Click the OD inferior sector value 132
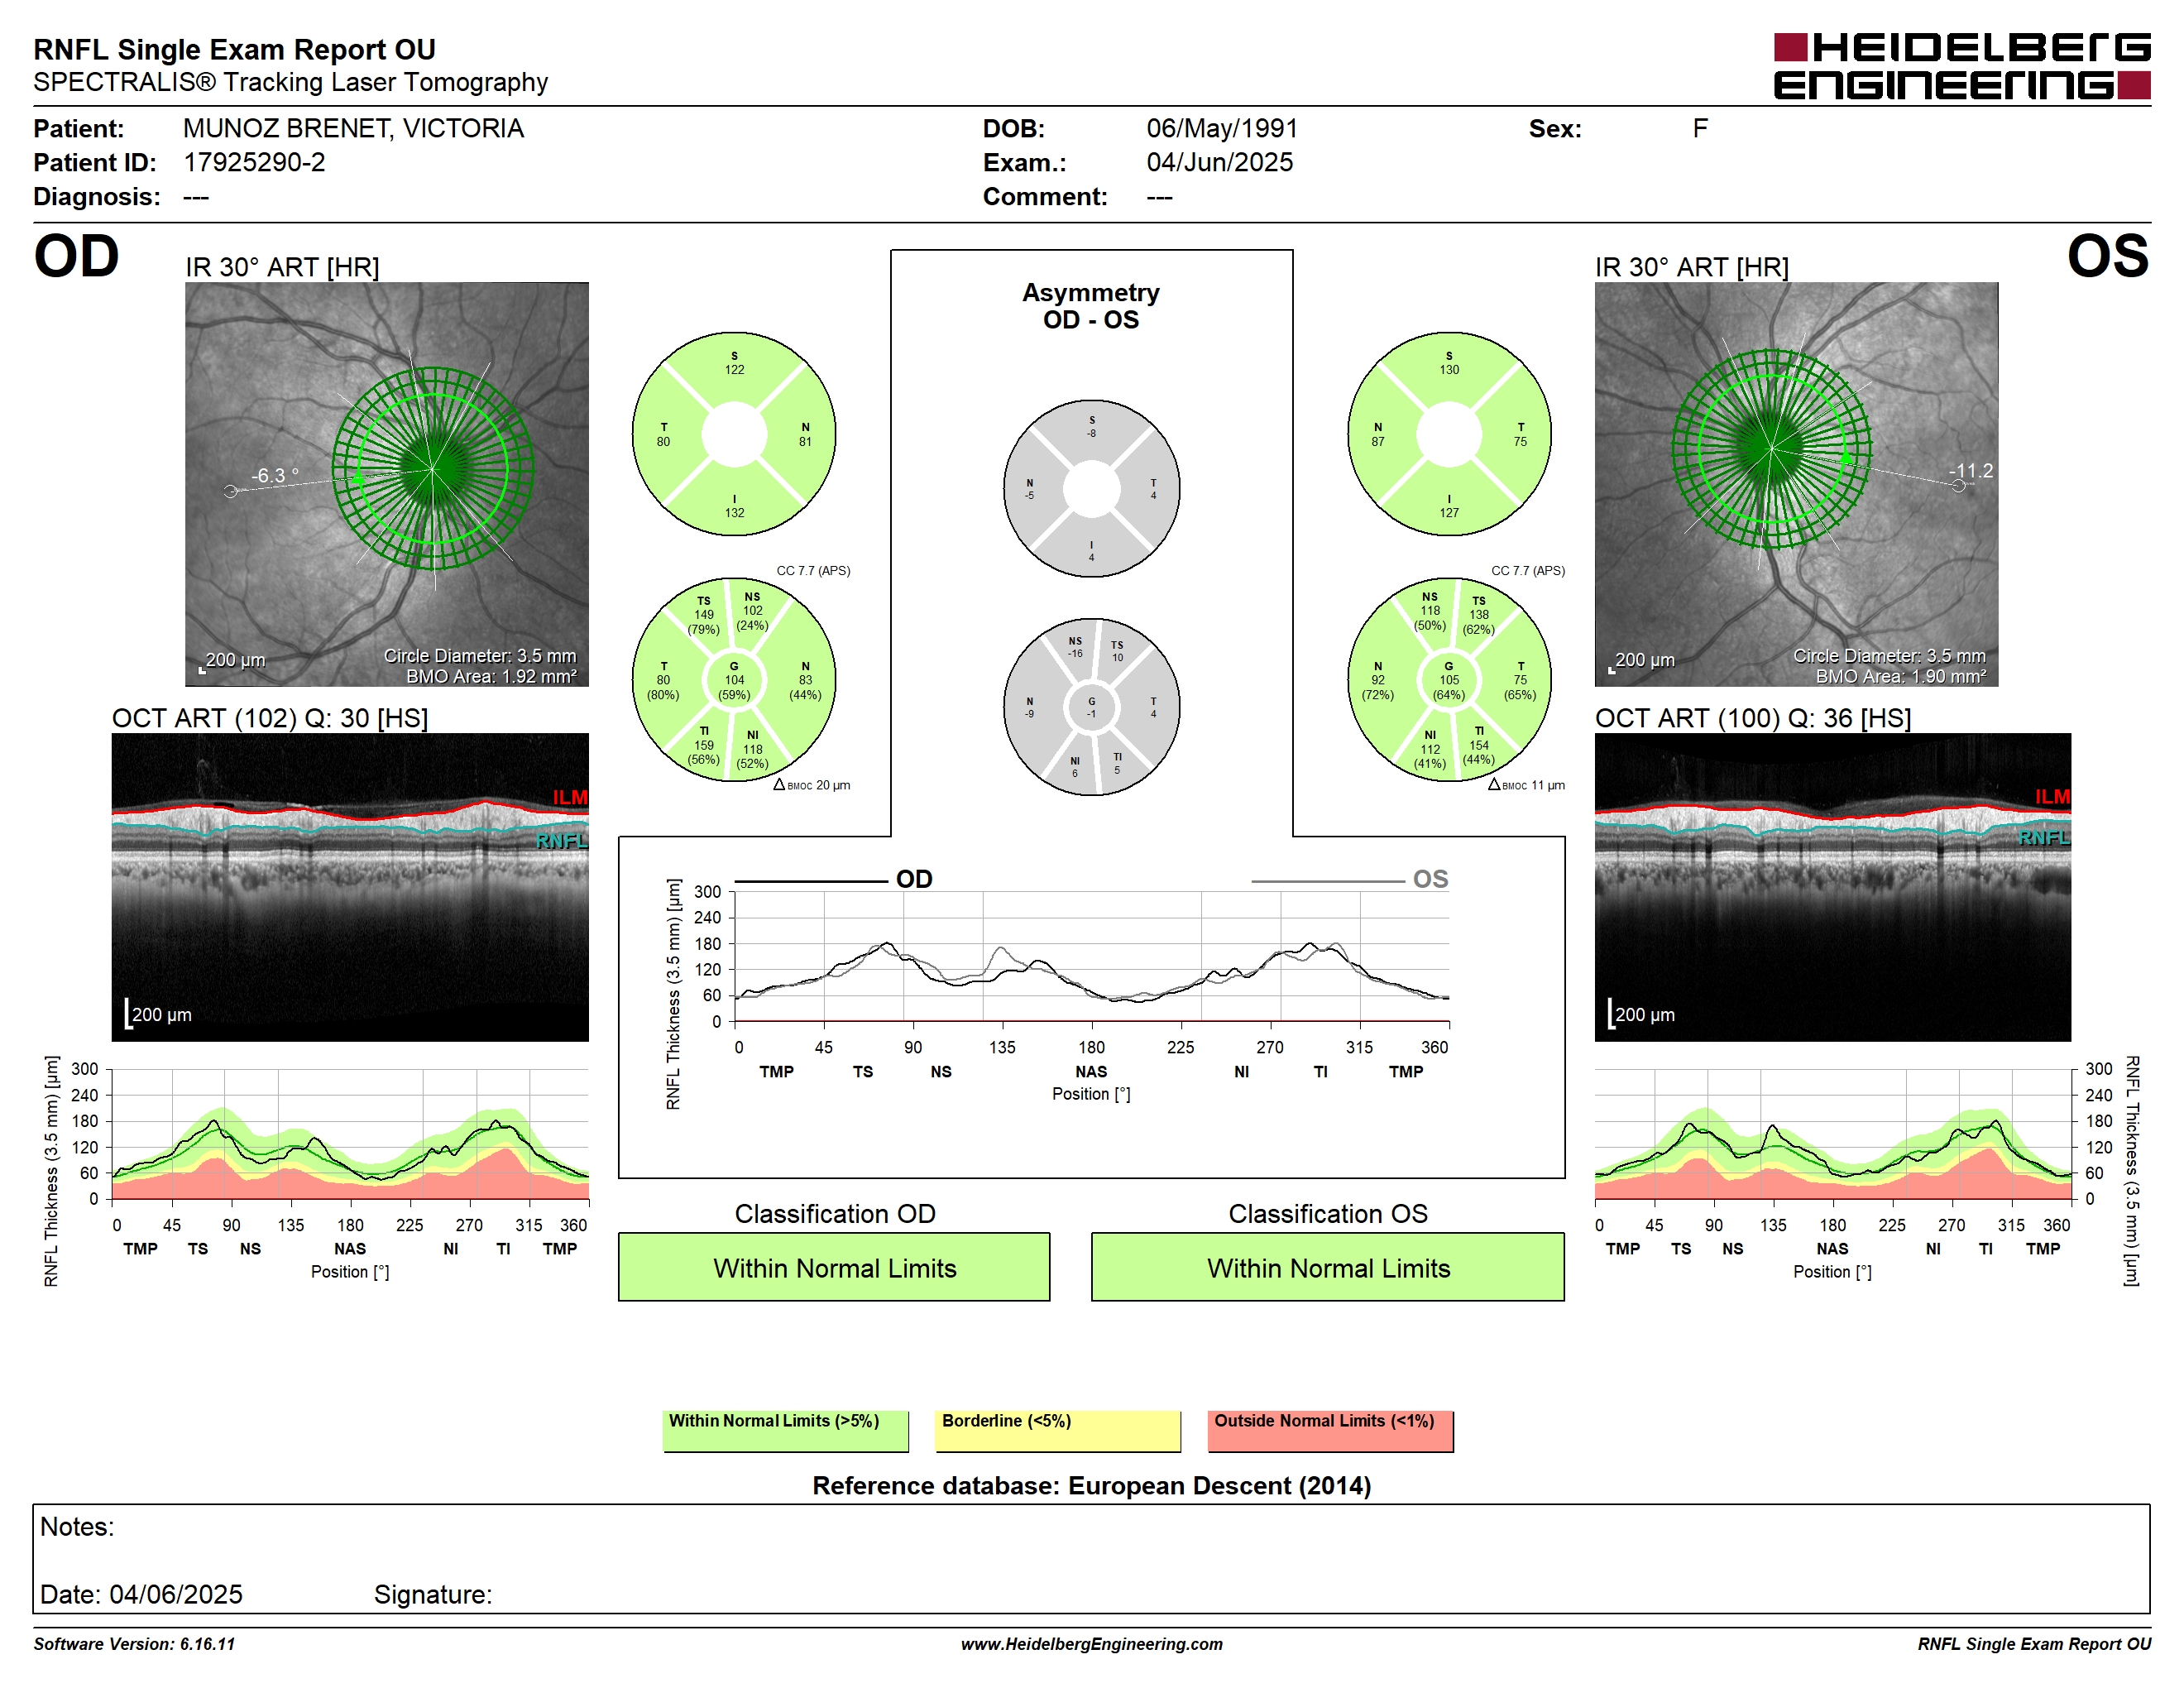Screen dimensions: 2184x1688 (x=734, y=512)
